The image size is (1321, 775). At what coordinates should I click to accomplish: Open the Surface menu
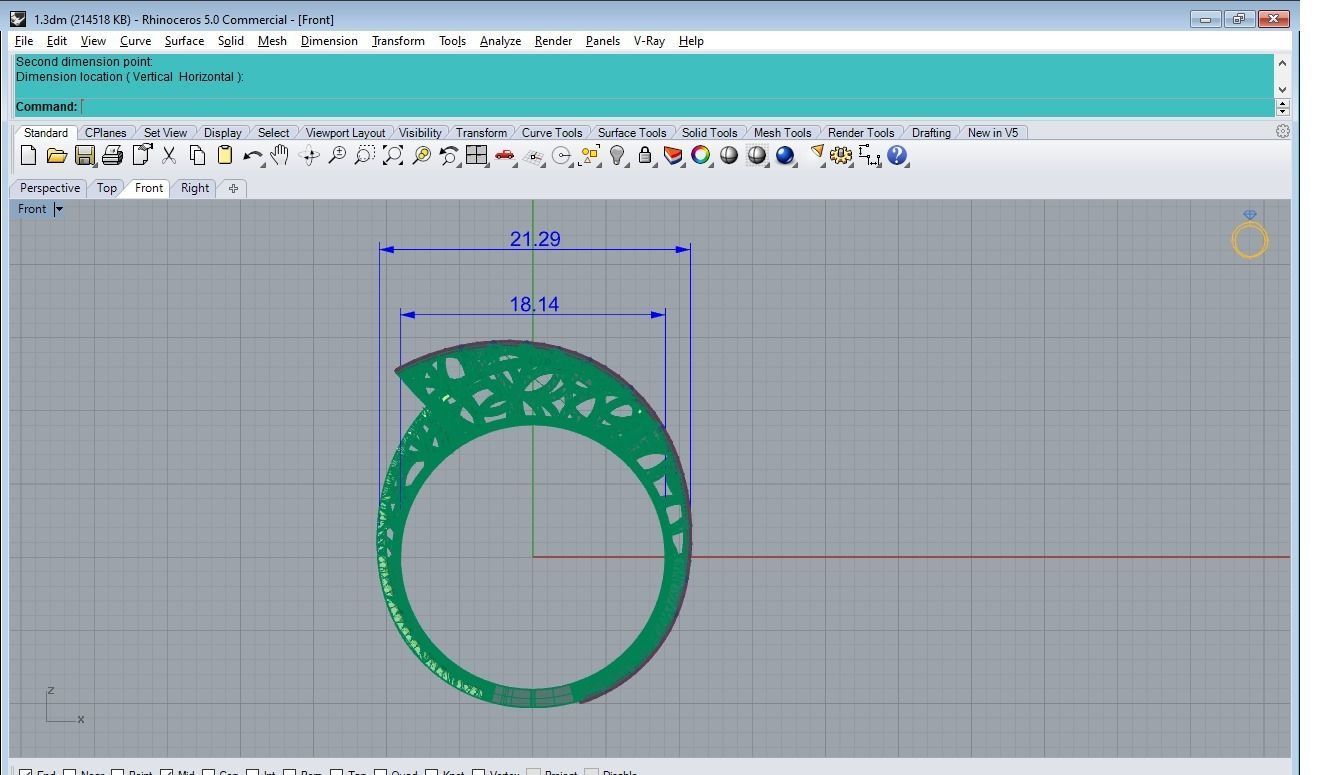(x=184, y=41)
